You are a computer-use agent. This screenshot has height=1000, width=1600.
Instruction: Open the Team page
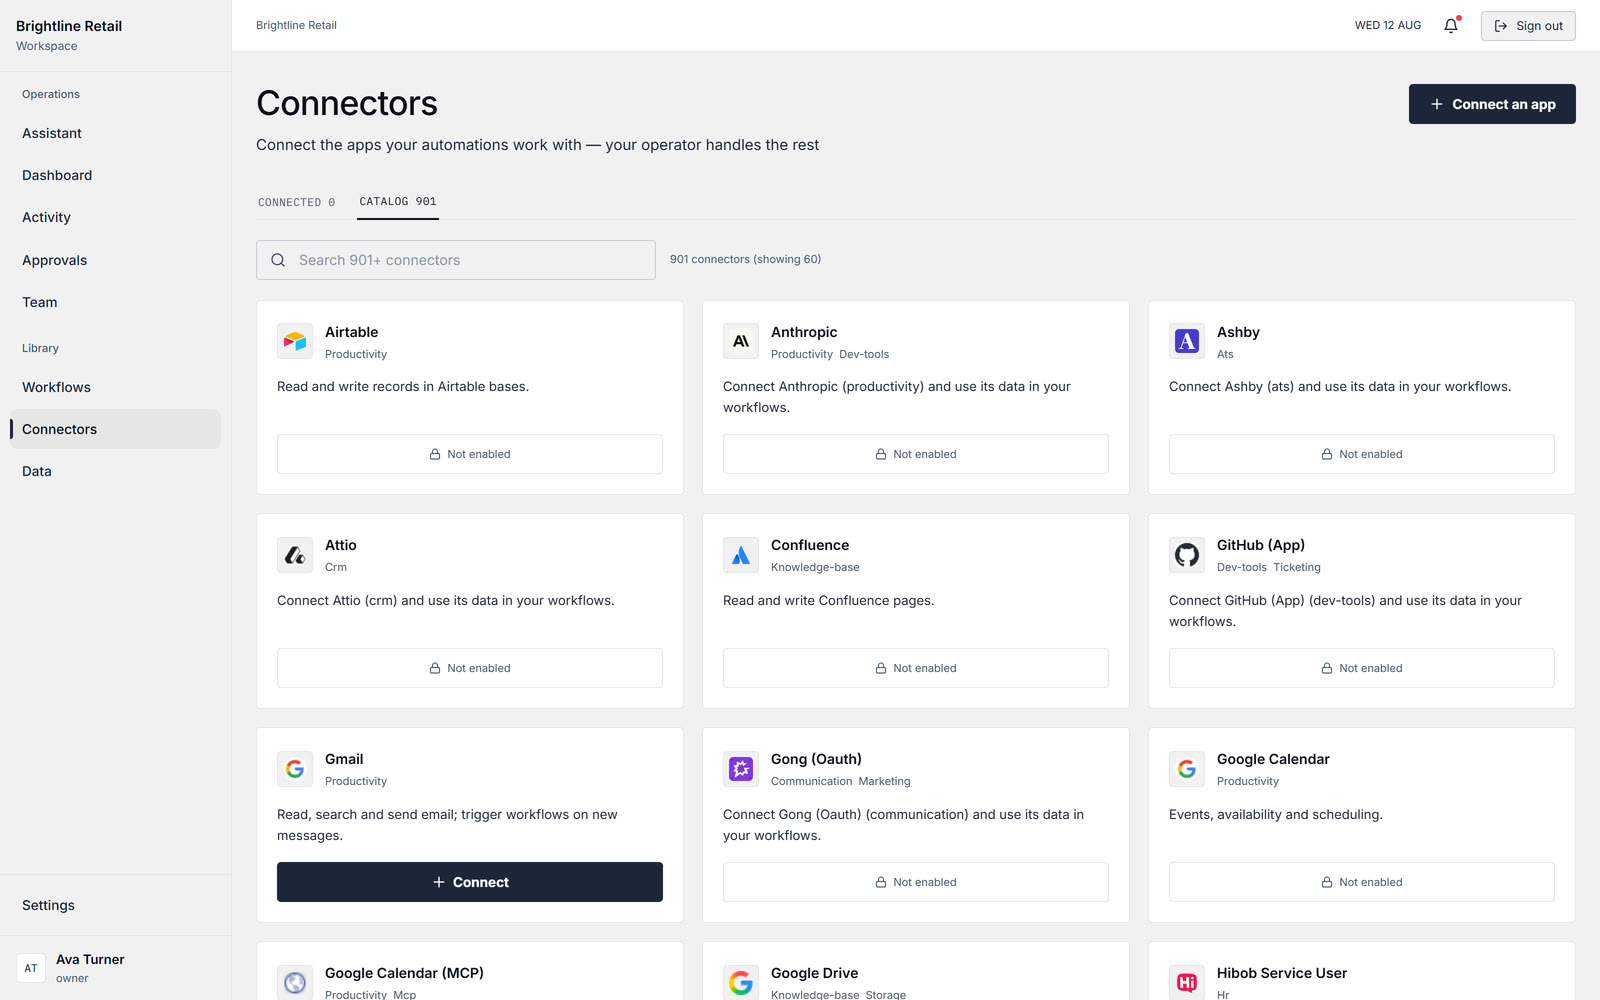[115, 302]
